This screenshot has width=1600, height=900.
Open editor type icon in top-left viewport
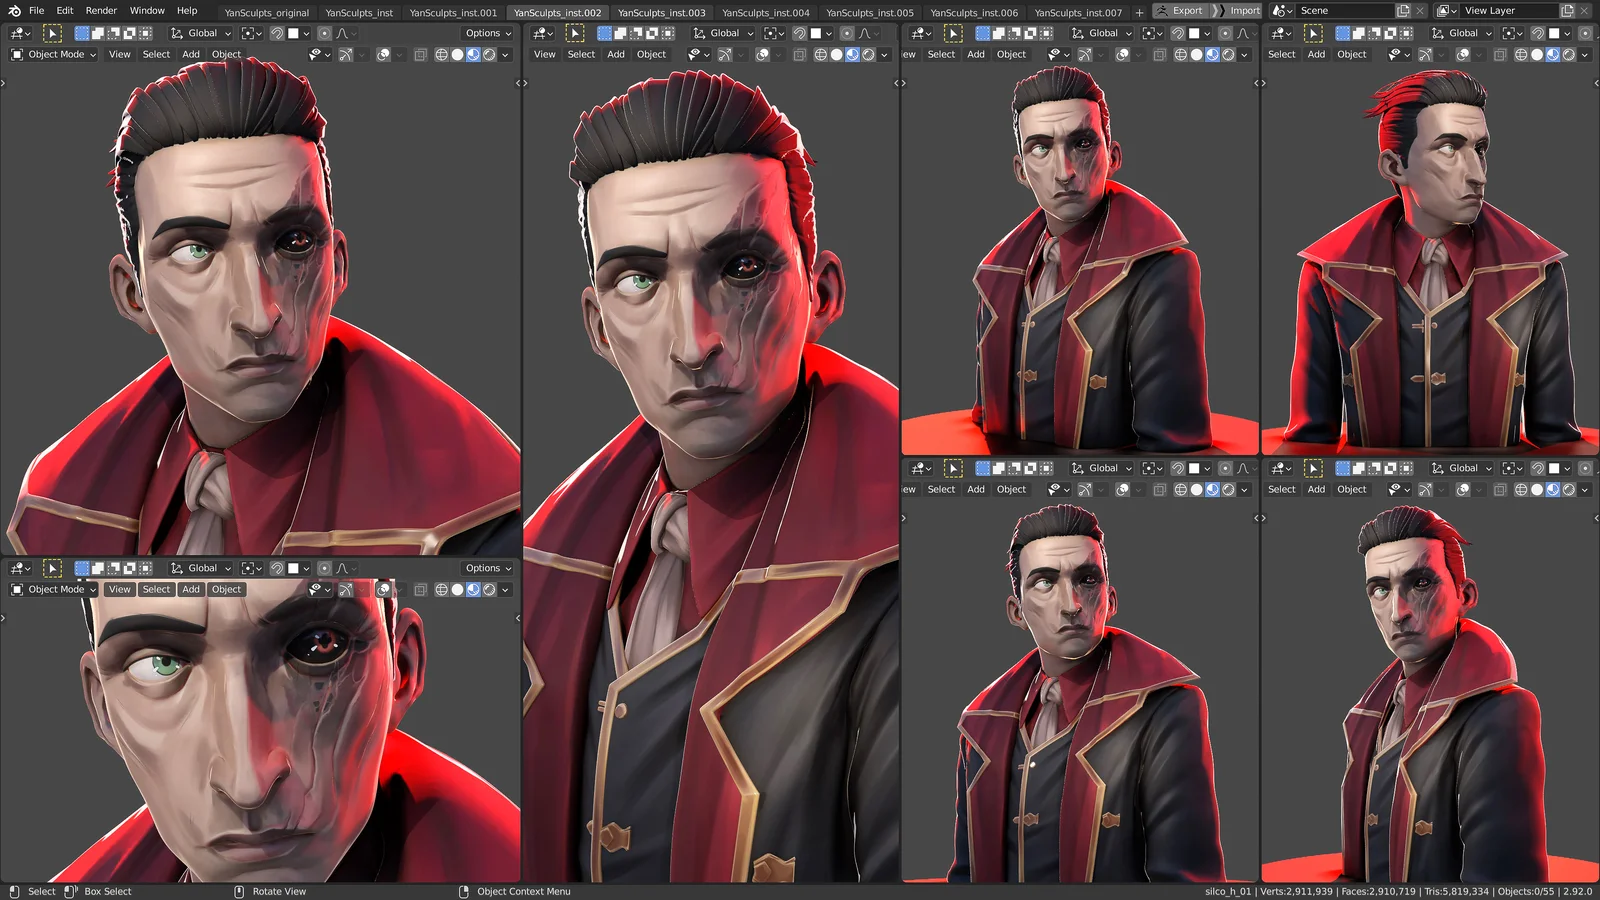[20, 34]
